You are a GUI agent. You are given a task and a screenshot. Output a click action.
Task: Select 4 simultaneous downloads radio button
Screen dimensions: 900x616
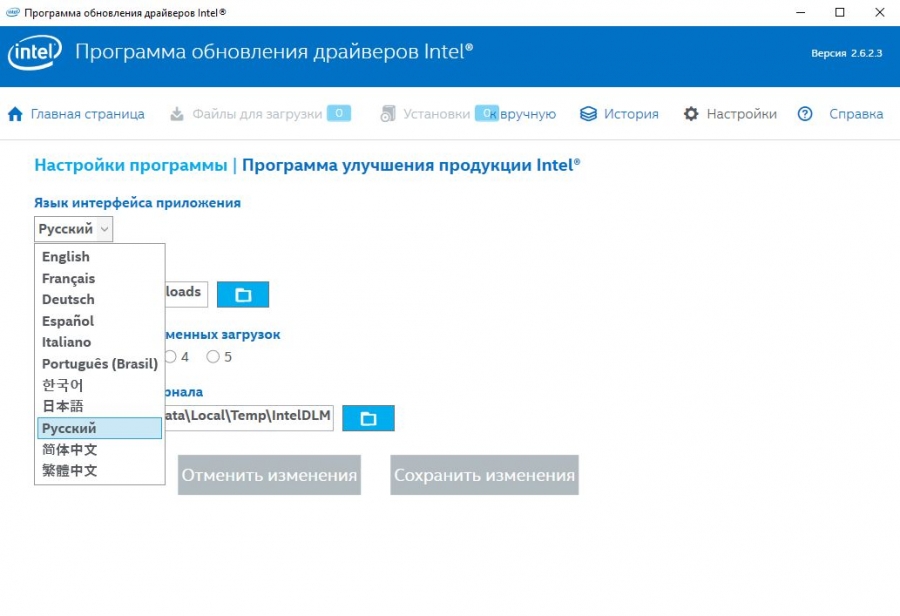[x=171, y=356]
